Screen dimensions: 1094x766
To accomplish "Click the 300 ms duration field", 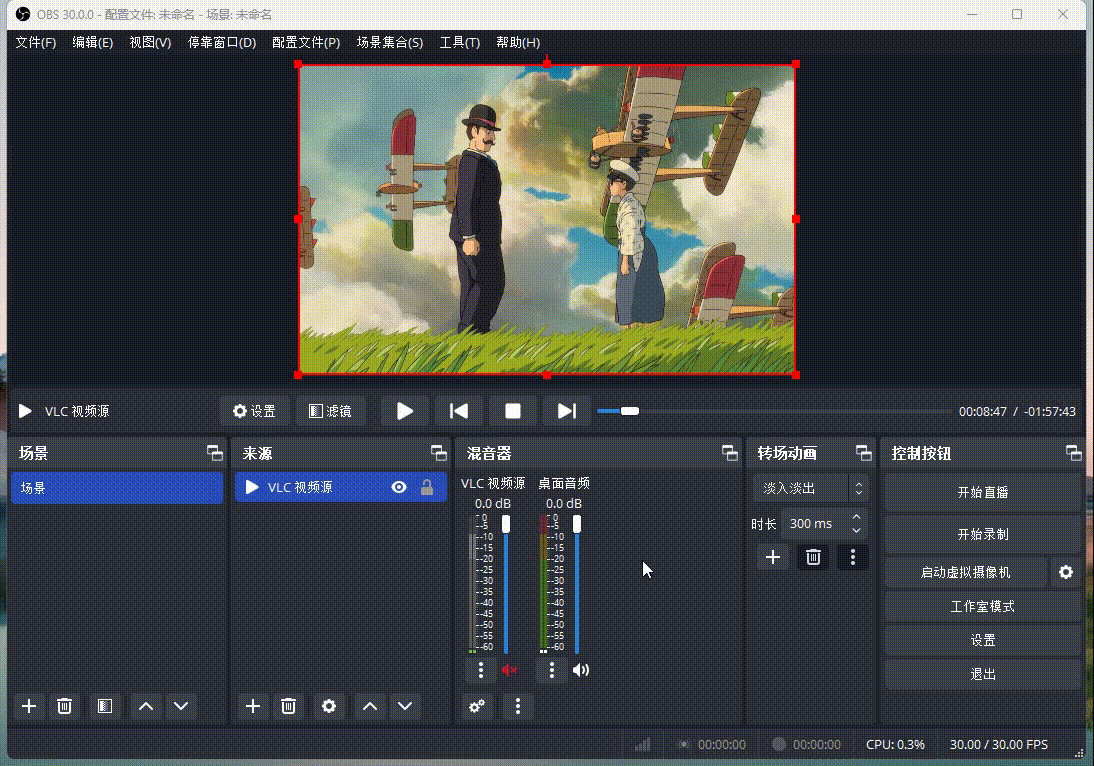I will tap(814, 524).
